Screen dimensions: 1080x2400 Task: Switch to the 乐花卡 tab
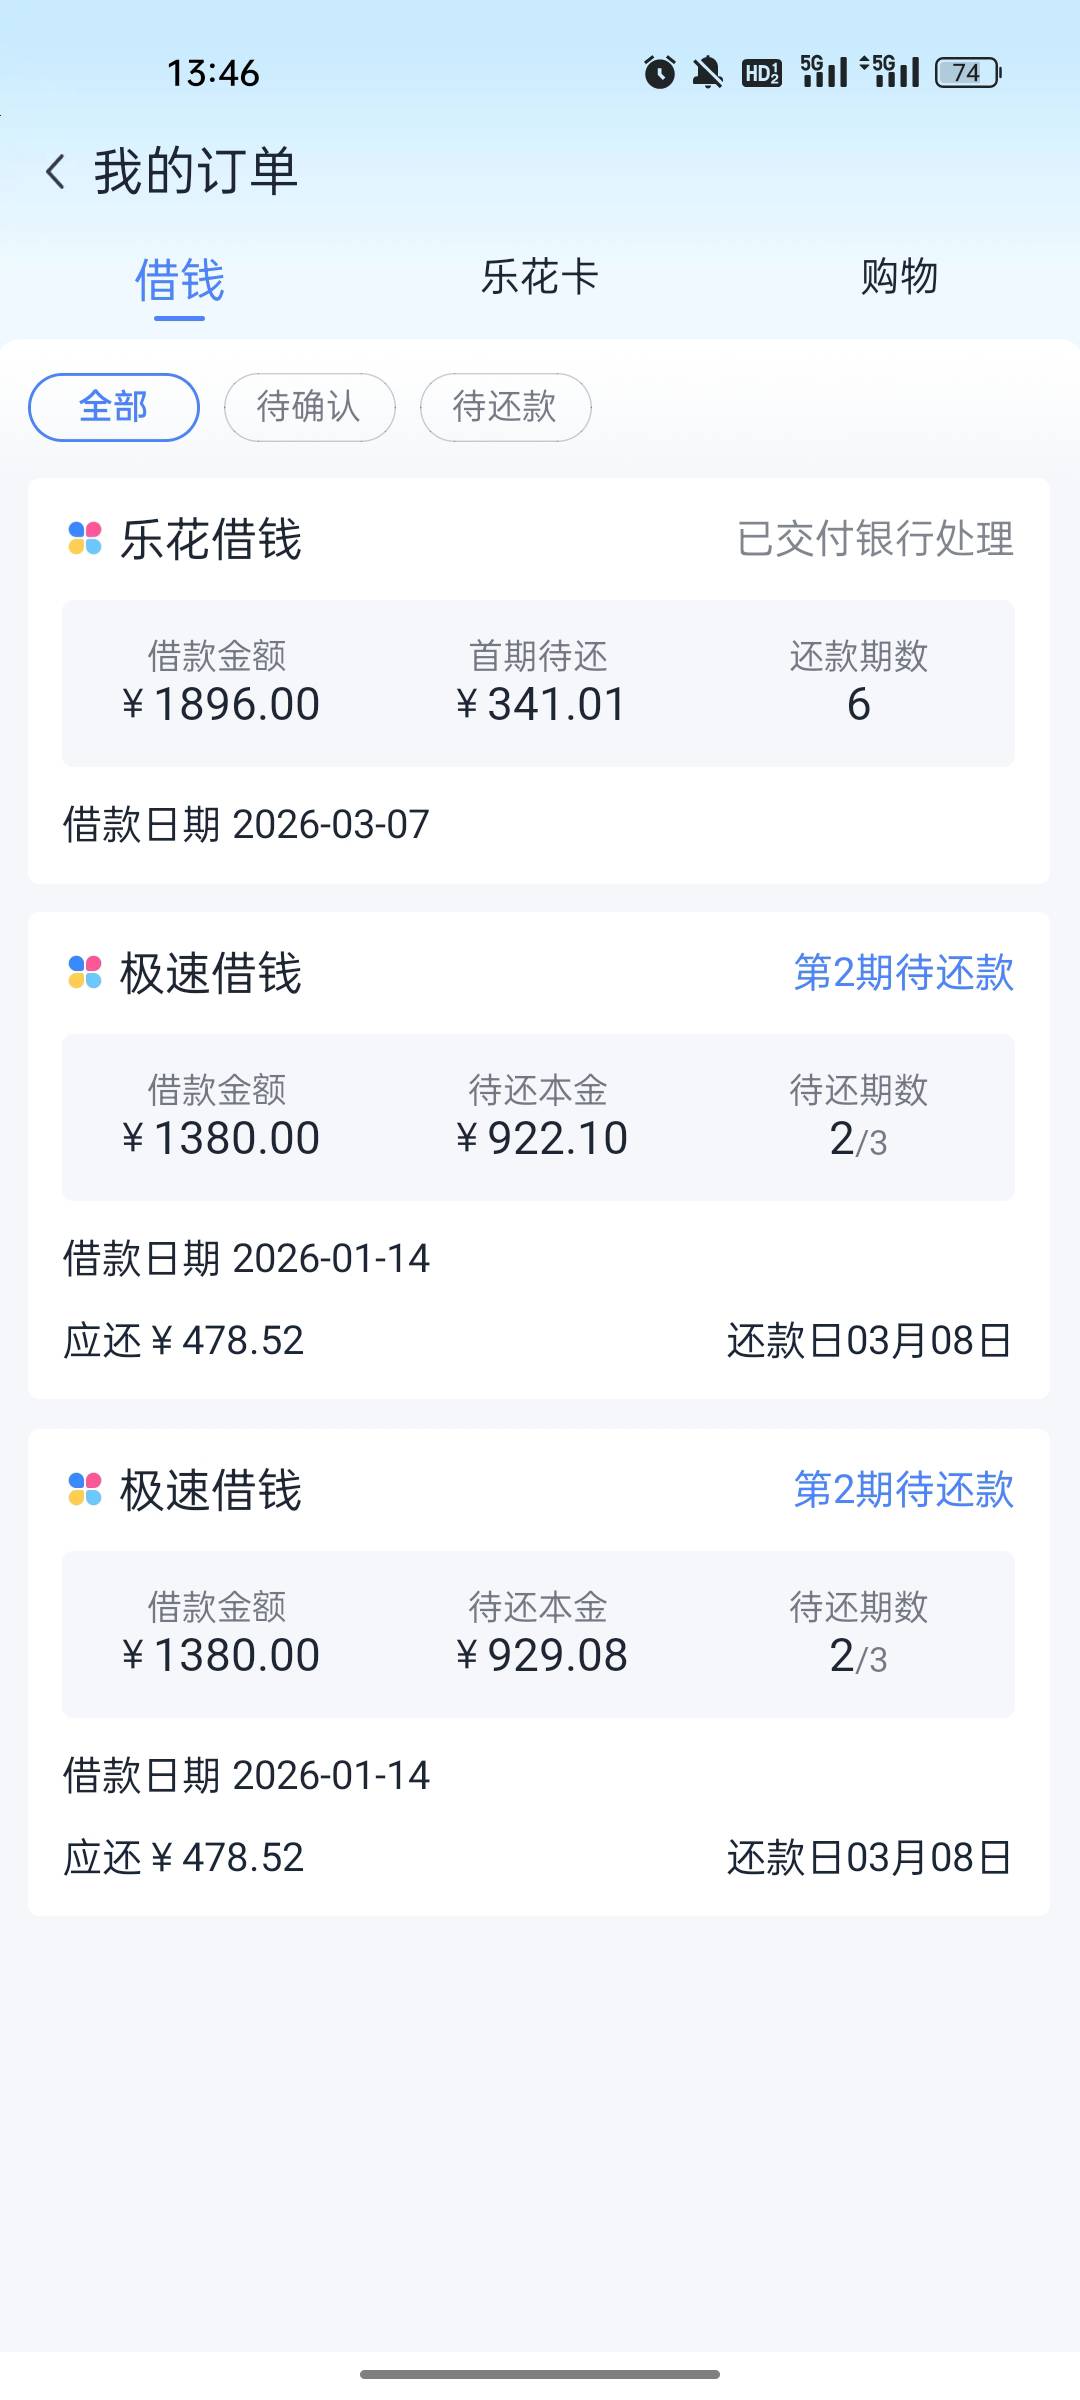[x=540, y=277]
